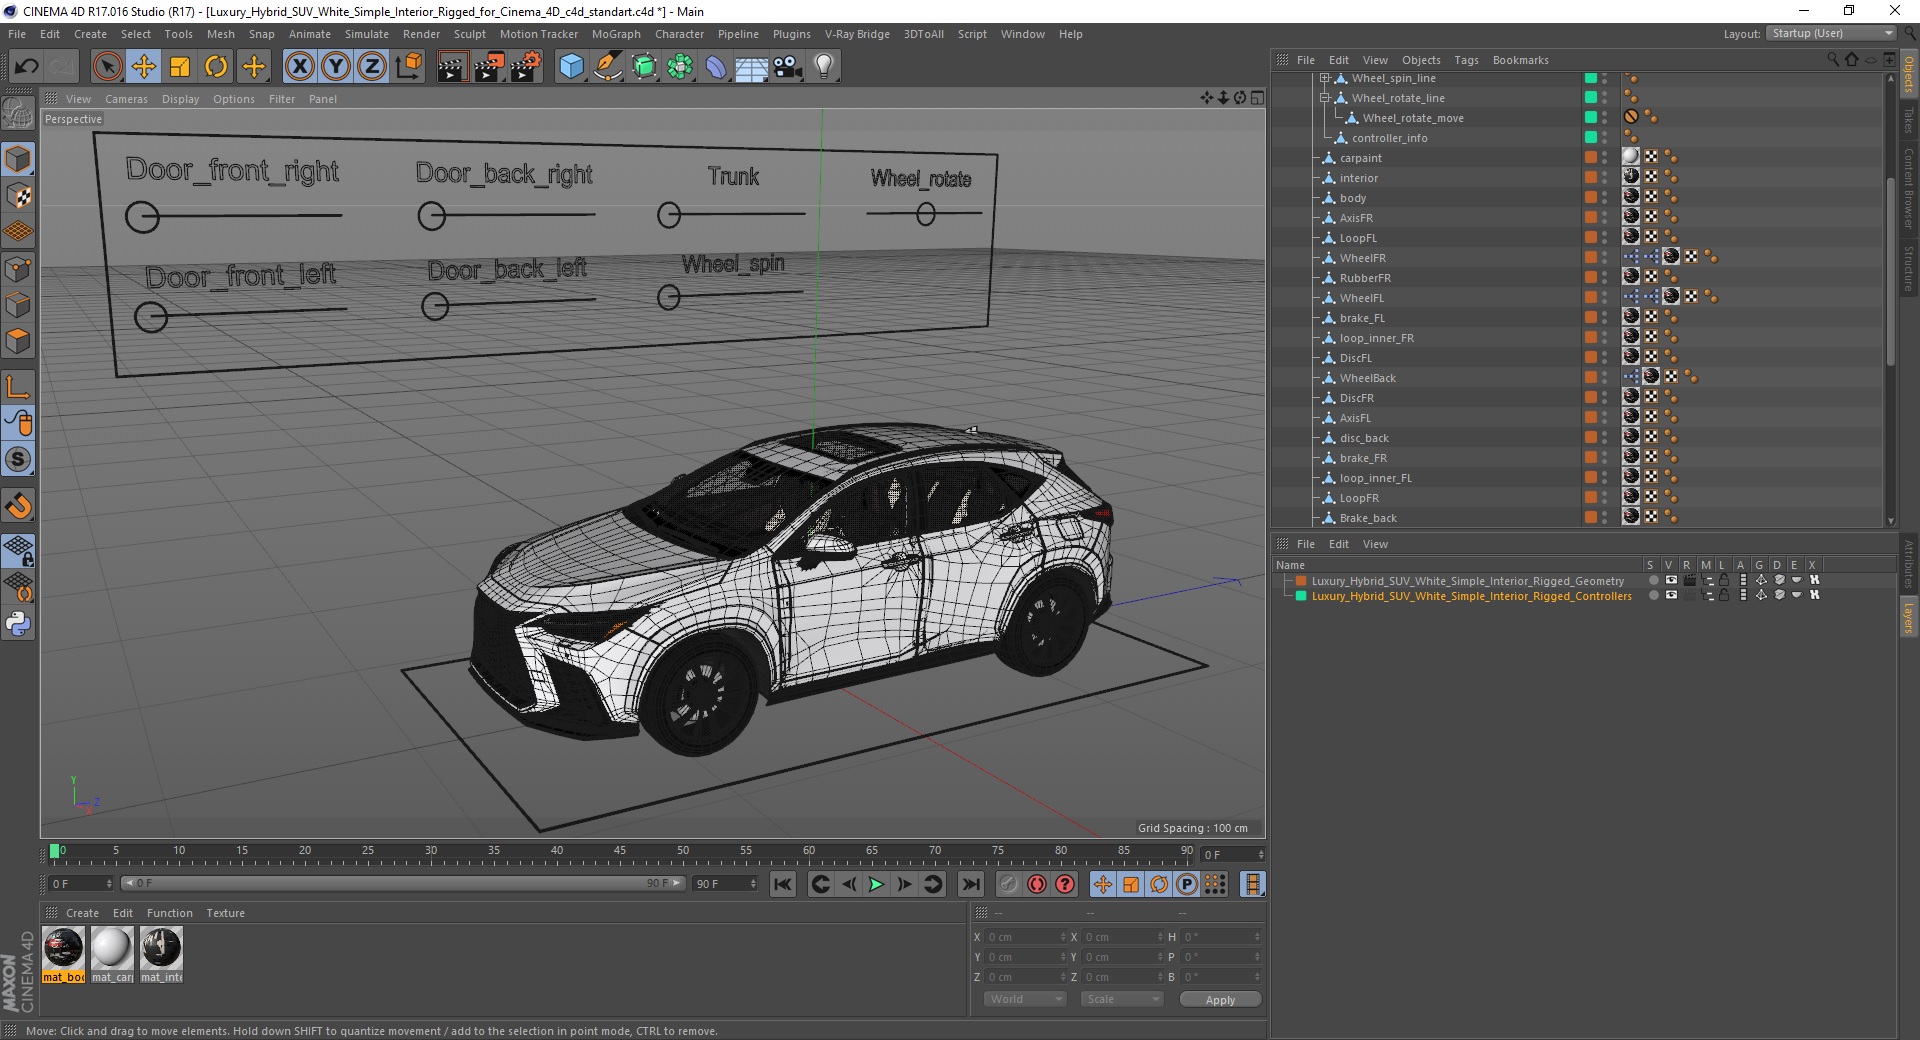This screenshot has width=1920, height=1040.
Task: Click the coordinate system icon
Action: pyautogui.click(x=408, y=67)
